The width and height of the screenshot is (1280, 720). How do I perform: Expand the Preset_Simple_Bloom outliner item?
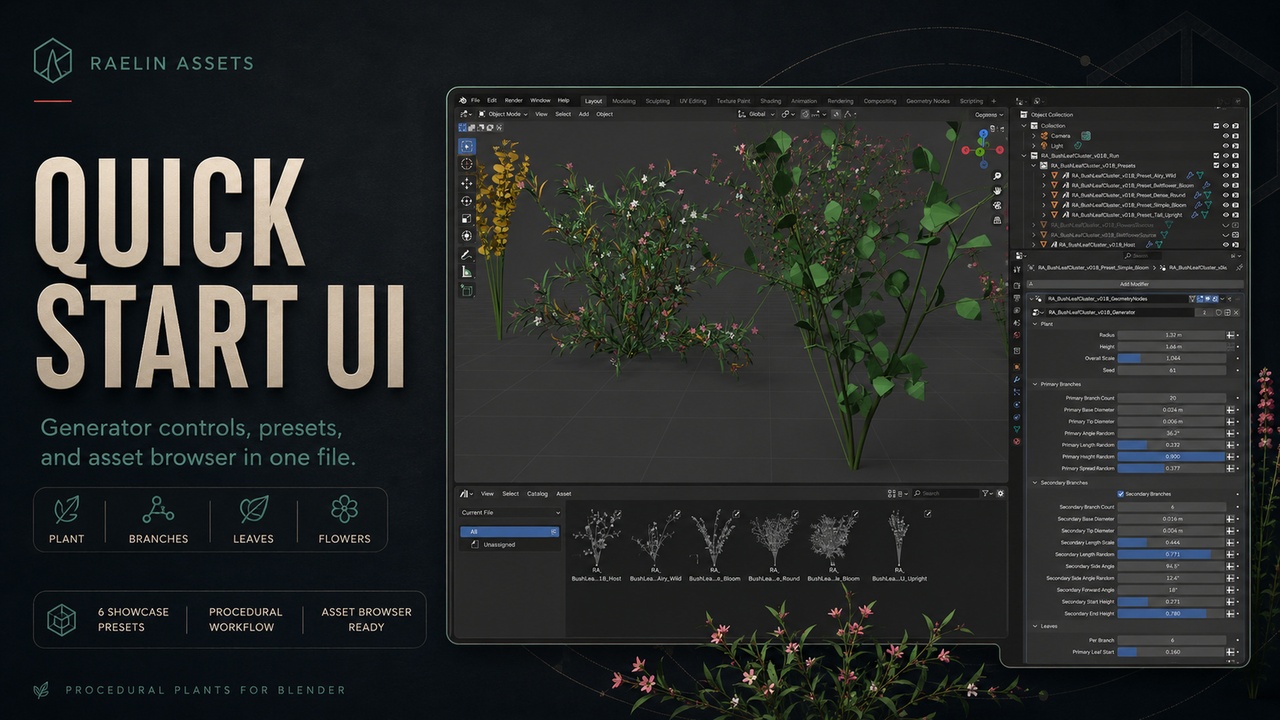point(1044,205)
